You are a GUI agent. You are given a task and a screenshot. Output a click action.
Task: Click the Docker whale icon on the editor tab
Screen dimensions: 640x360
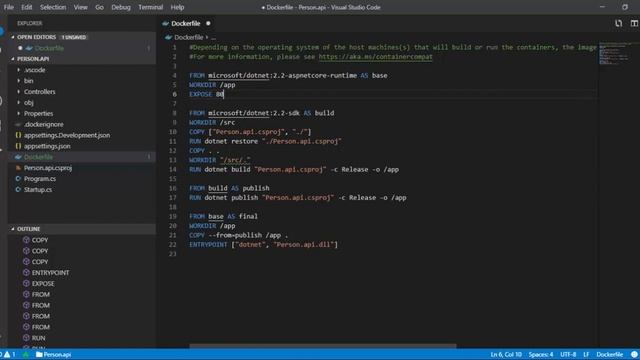tap(165, 23)
